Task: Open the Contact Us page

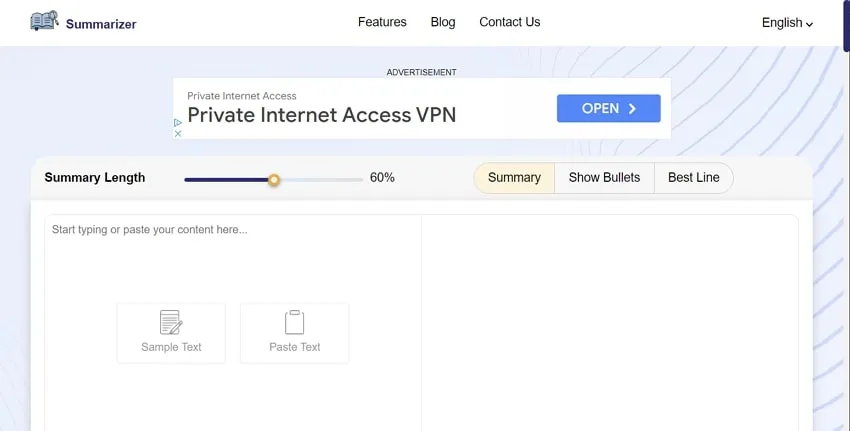Action: (509, 22)
